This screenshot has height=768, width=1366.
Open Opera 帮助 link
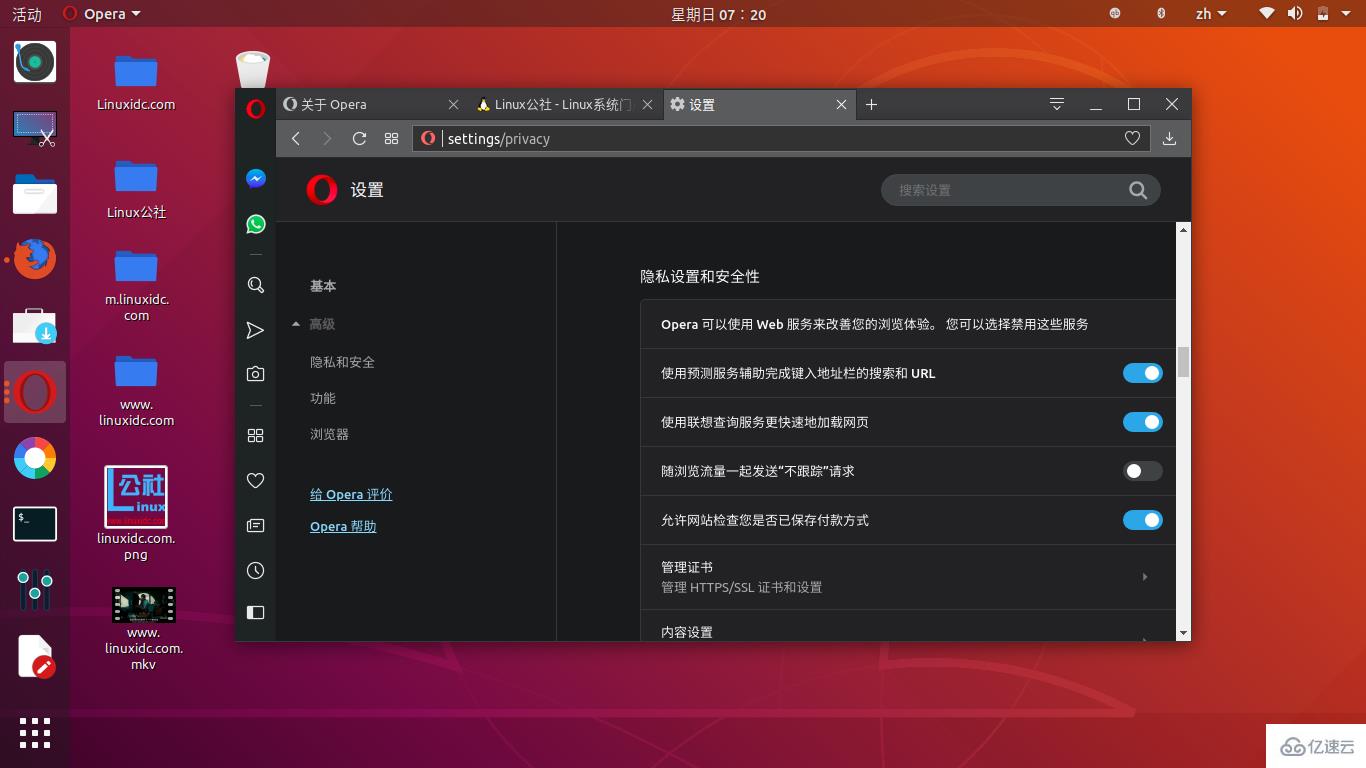click(x=343, y=526)
